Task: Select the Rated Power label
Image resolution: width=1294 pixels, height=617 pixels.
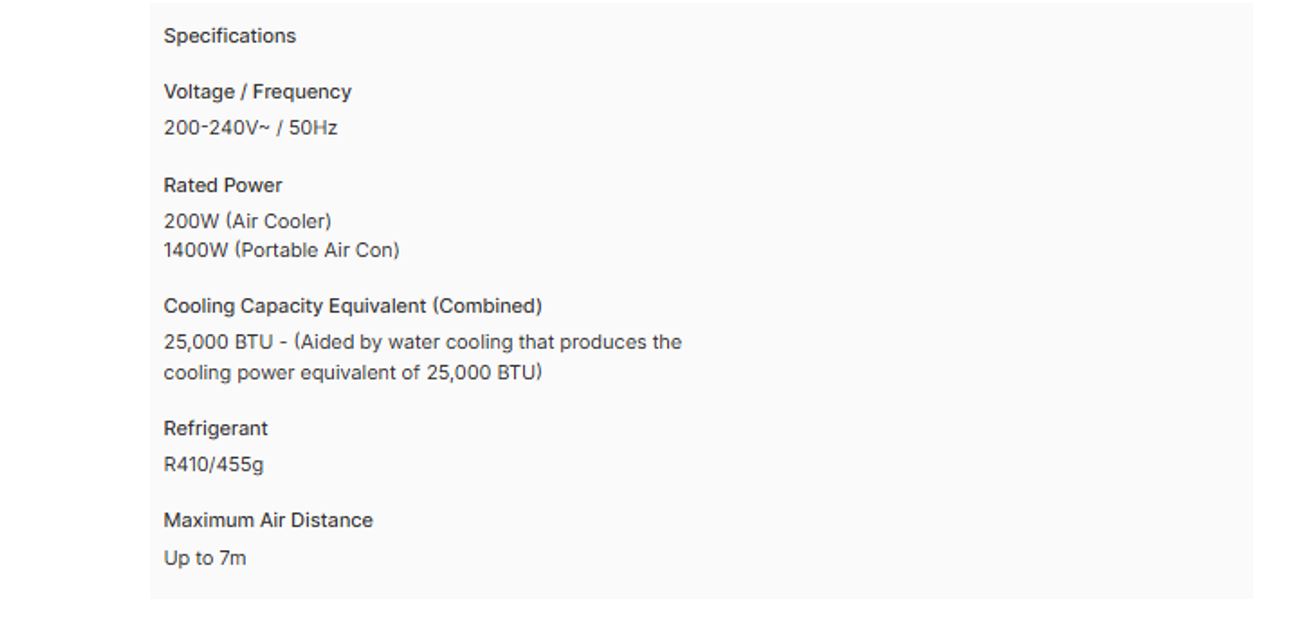Action: point(223,186)
